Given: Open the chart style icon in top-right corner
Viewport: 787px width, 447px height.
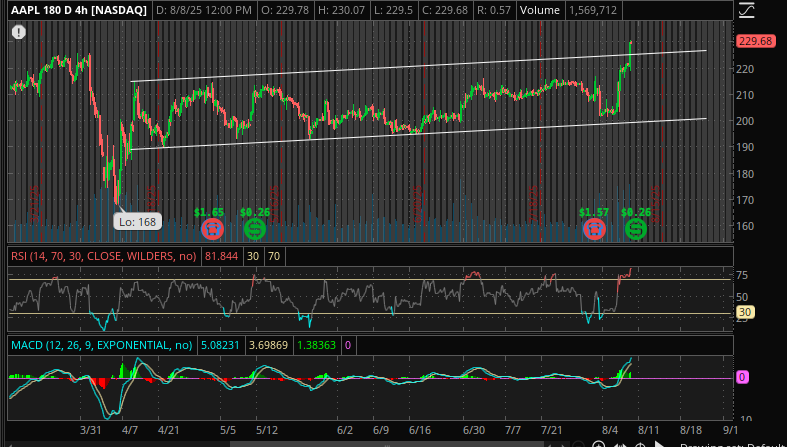Looking at the screenshot, I should tap(746, 11).
